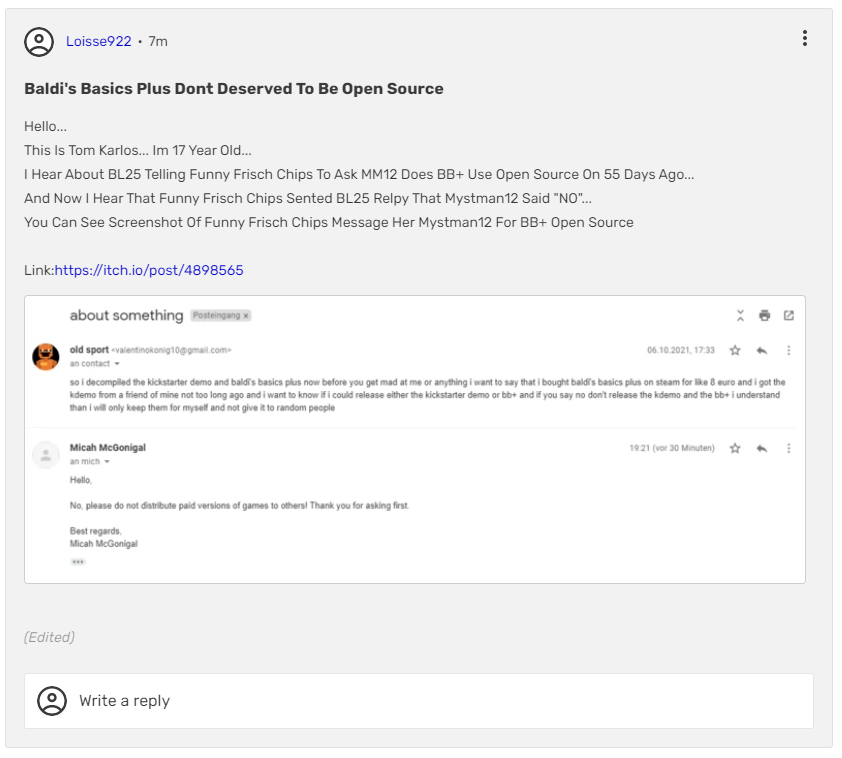Image resolution: width=842 pixels, height=758 pixels.
Task: Click the expand/collapse all messages icon
Action: click(x=740, y=316)
